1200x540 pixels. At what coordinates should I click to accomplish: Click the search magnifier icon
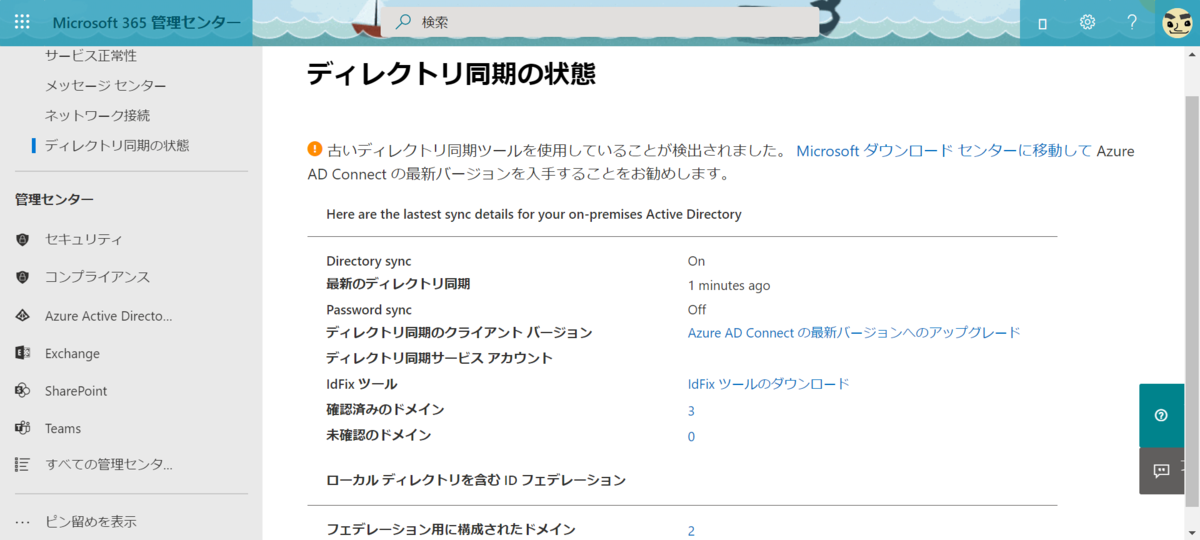coord(403,21)
